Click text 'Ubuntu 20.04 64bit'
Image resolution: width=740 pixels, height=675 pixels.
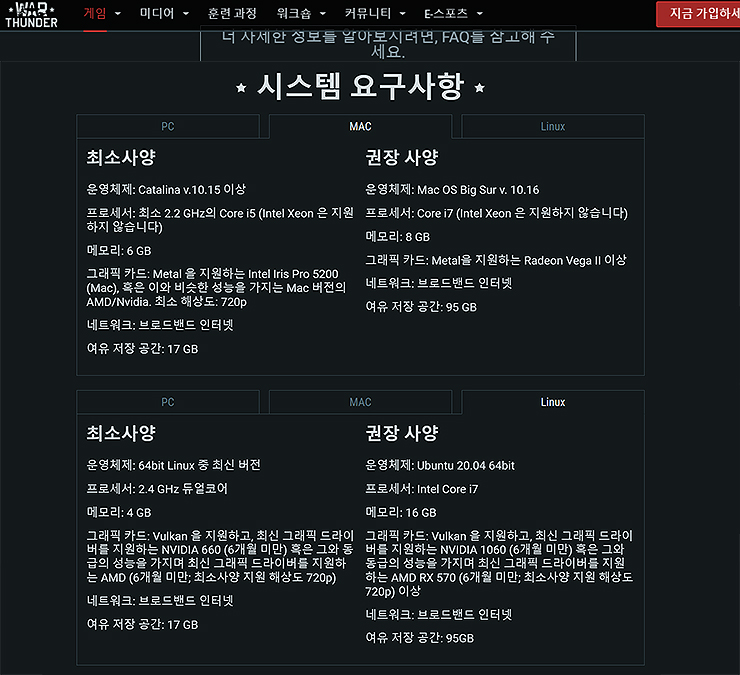coord(466,465)
